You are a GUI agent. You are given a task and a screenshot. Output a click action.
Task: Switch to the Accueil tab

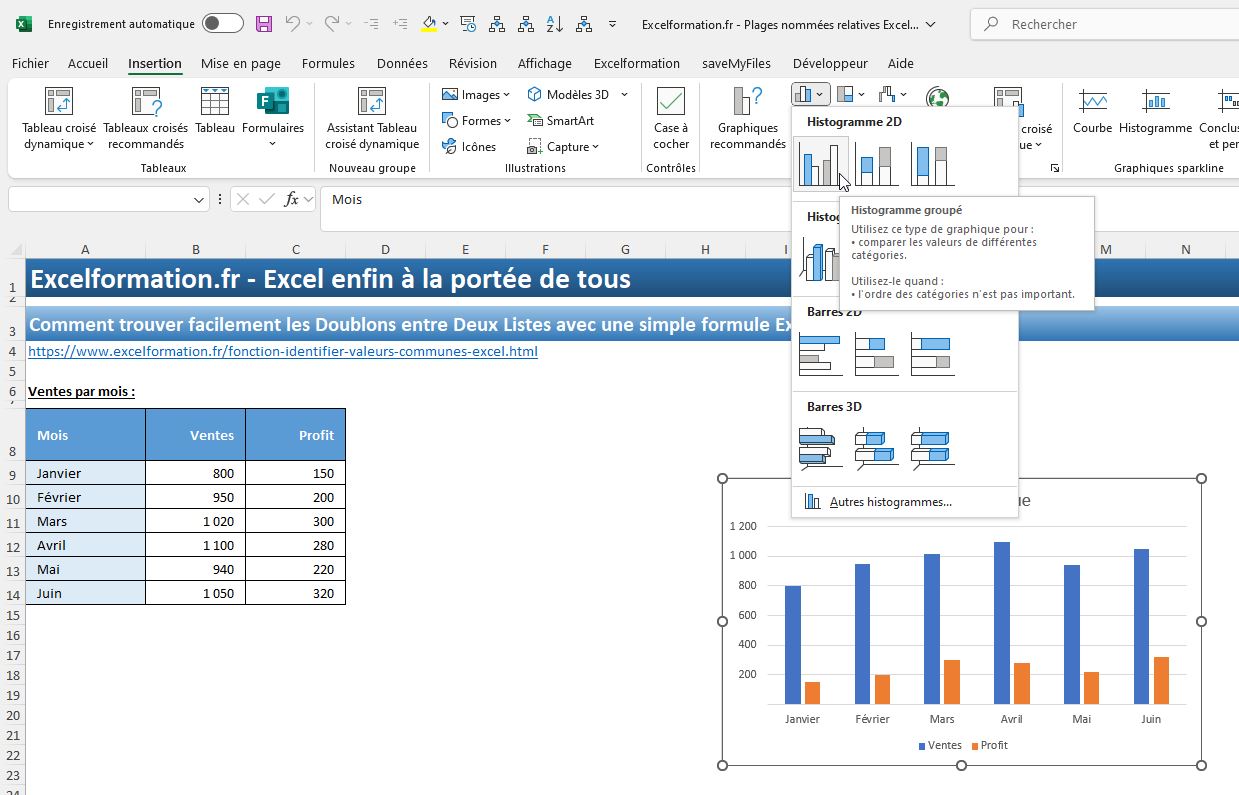pyautogui.click(x=88, y=63)
